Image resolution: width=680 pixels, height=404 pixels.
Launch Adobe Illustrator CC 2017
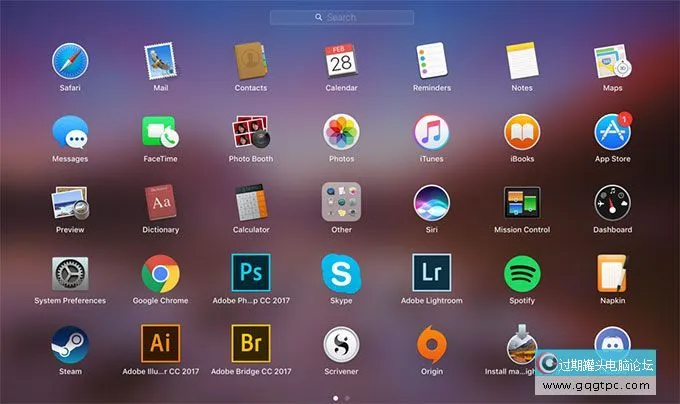[160, 344]
